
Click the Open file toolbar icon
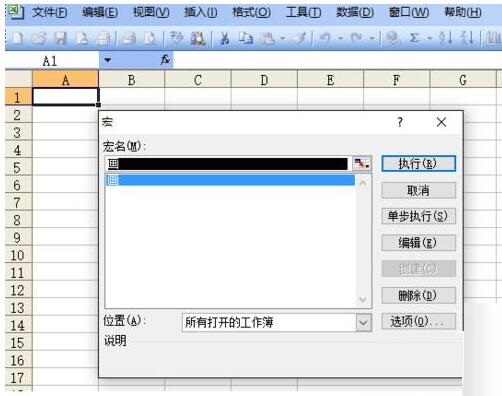39,38
